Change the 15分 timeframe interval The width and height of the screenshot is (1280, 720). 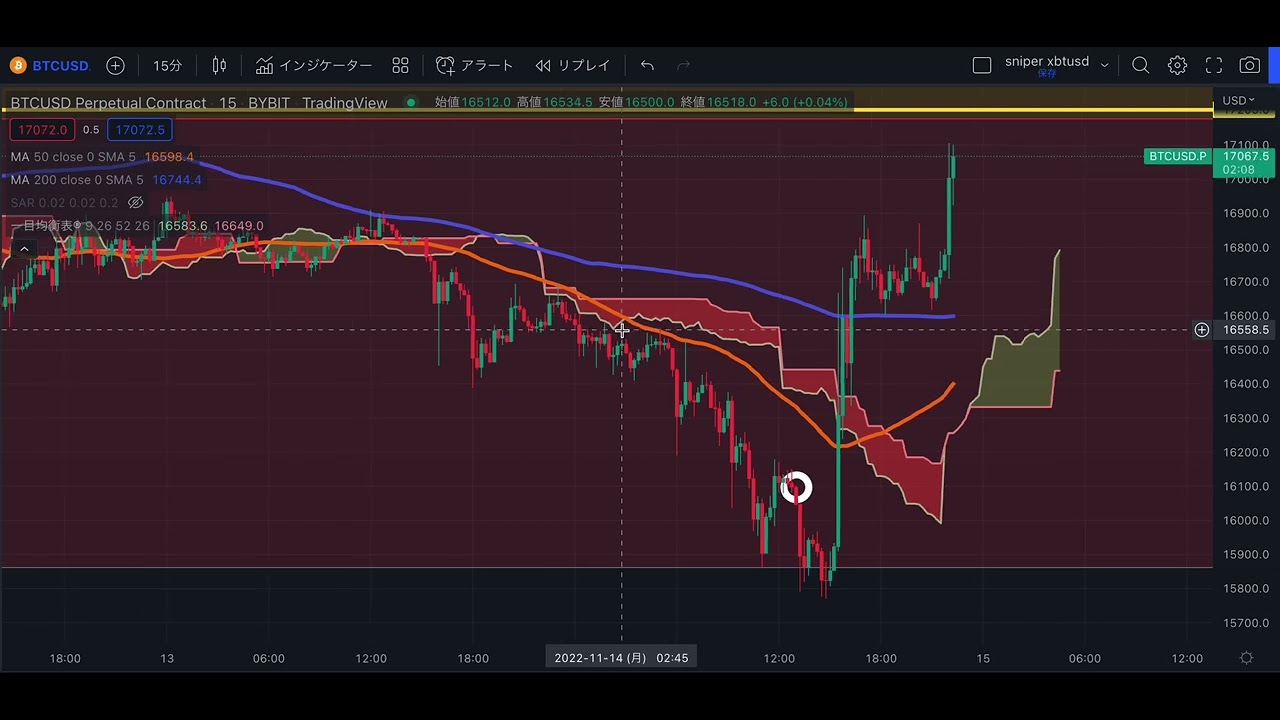coord(167,65)
